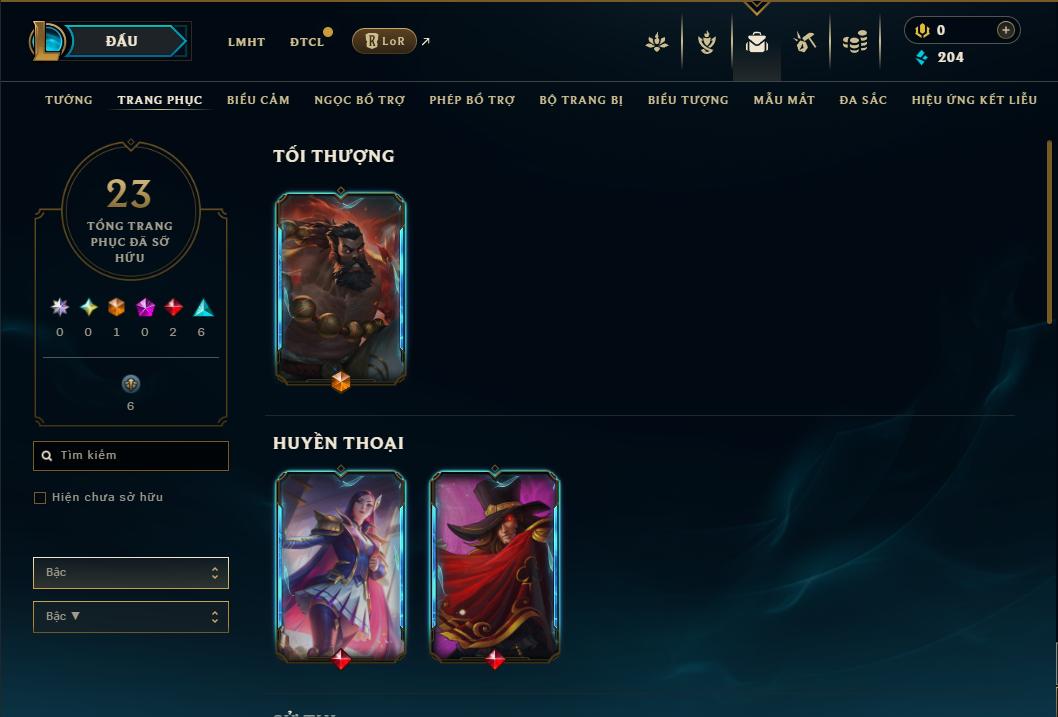Screen dimensions: 1058x717
Task: Select the 'ĐTCL' game mode link
Action: click(x=307, y=42)
